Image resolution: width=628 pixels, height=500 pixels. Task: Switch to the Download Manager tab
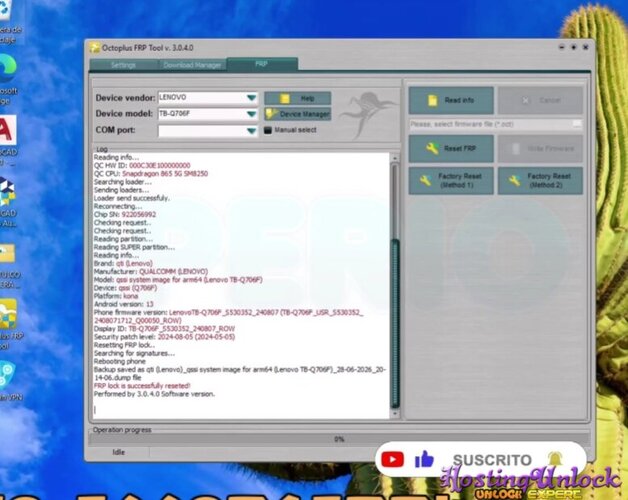tap(192, 65)
